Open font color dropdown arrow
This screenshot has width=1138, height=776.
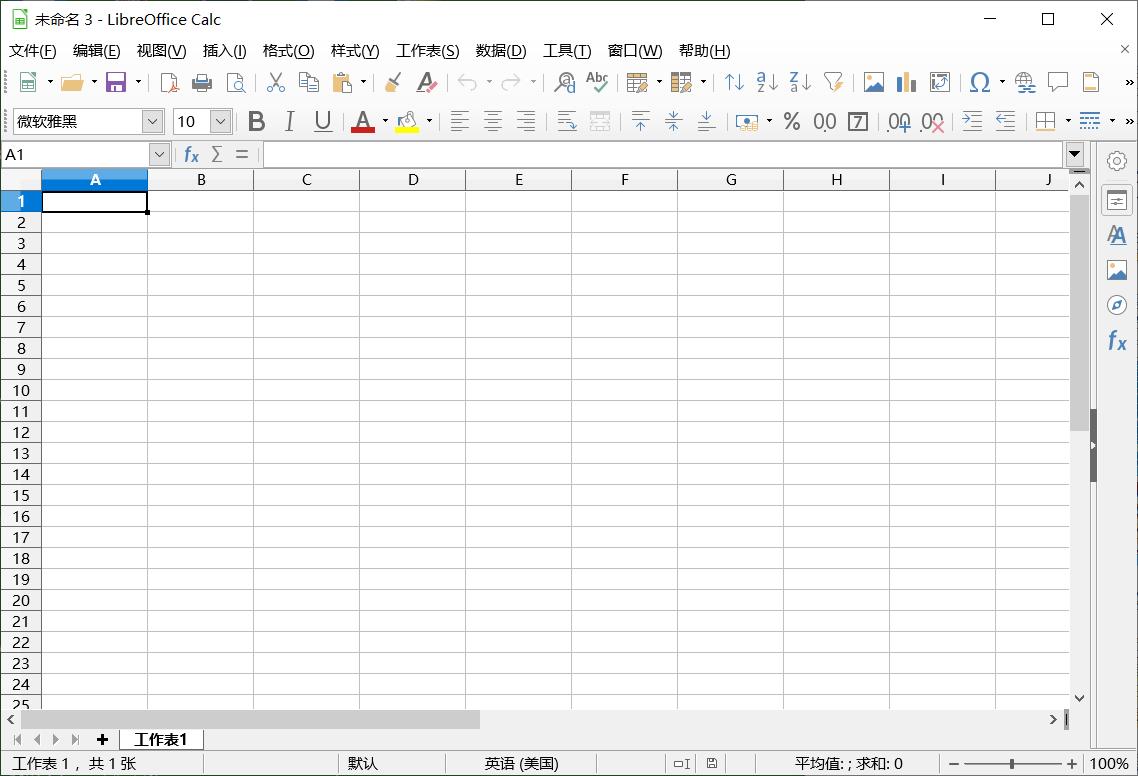pyautogui.click(x=385, y=121)
